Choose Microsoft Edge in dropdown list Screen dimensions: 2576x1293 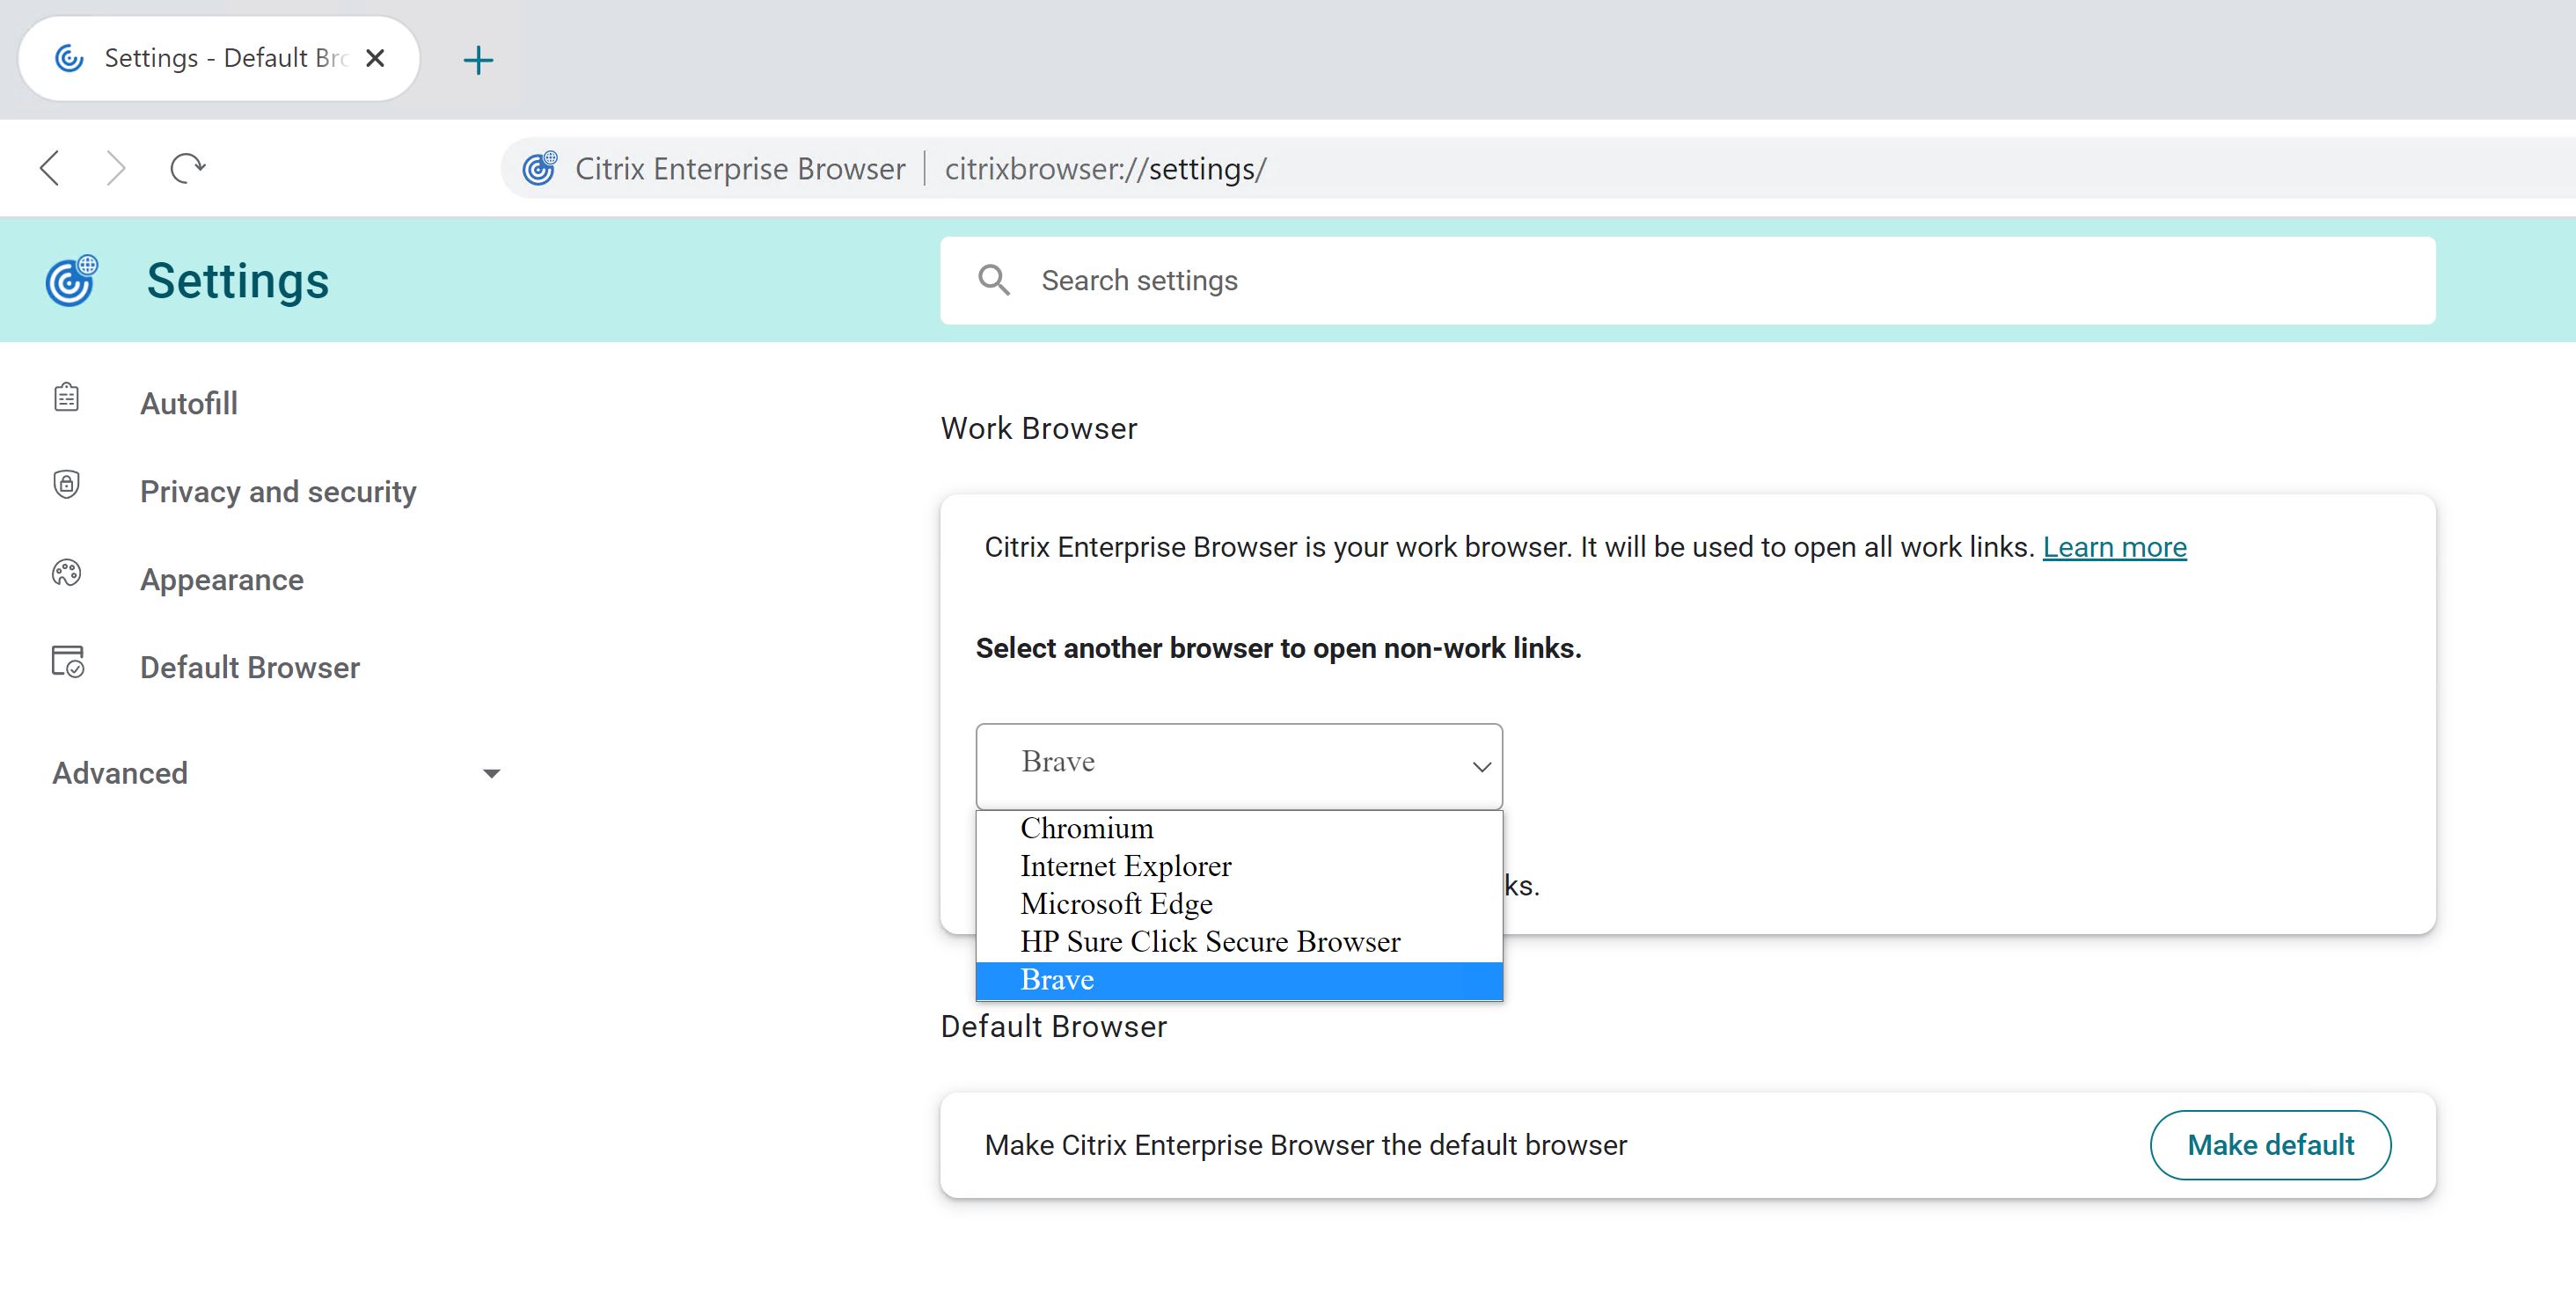[1116, 904]
